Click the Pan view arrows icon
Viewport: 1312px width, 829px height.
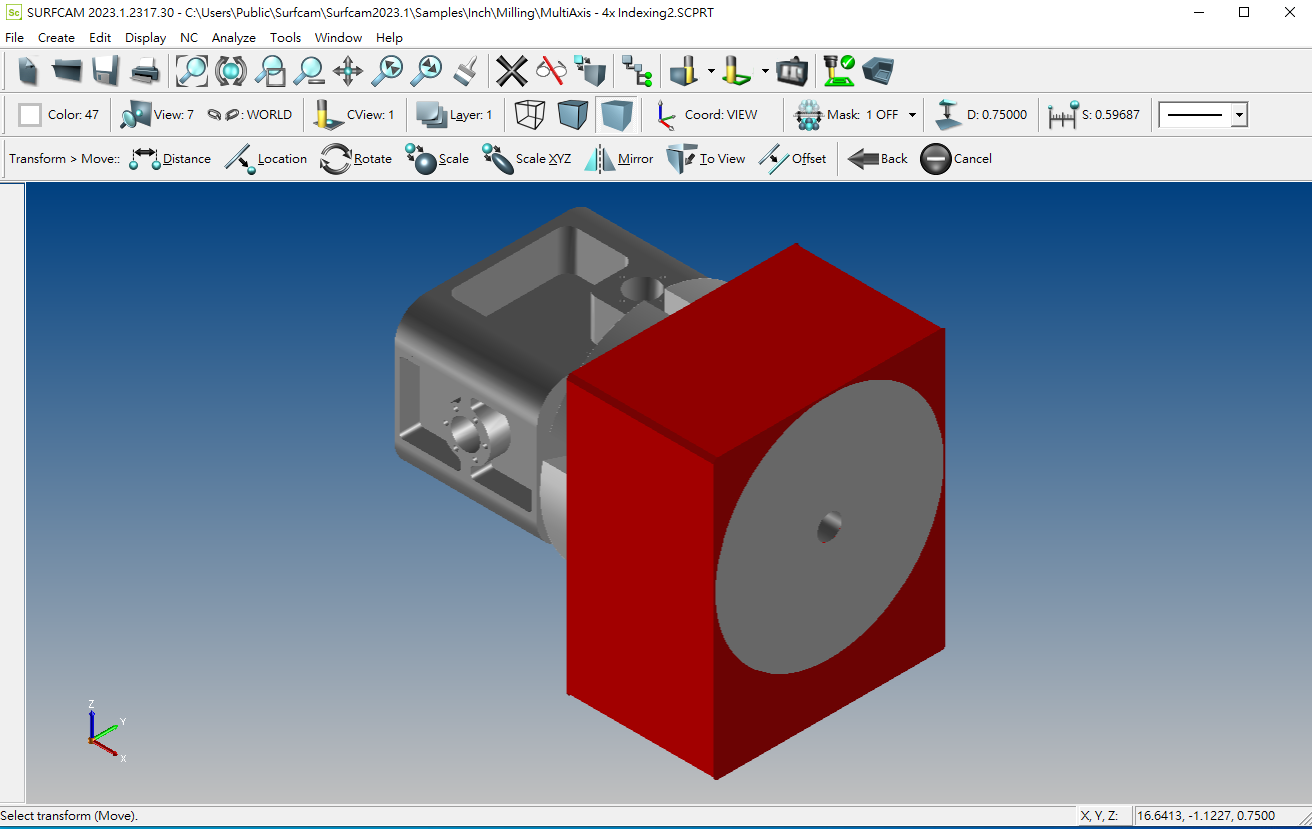coord(347,71)
